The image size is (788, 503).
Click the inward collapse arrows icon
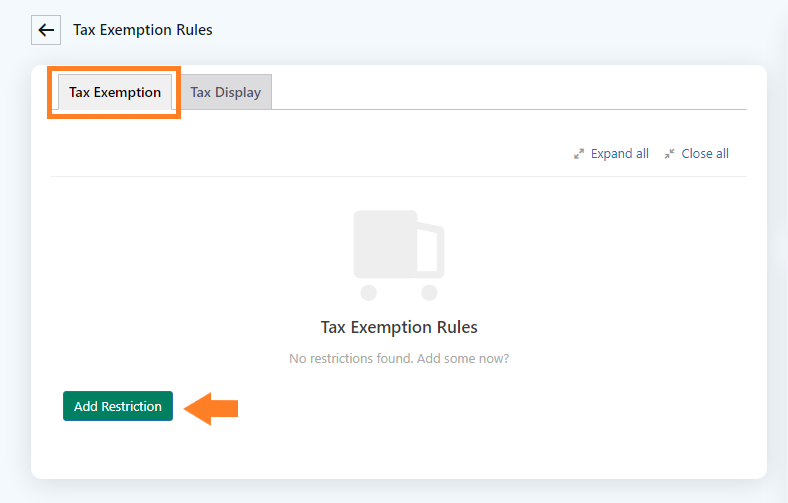[669, 154]
